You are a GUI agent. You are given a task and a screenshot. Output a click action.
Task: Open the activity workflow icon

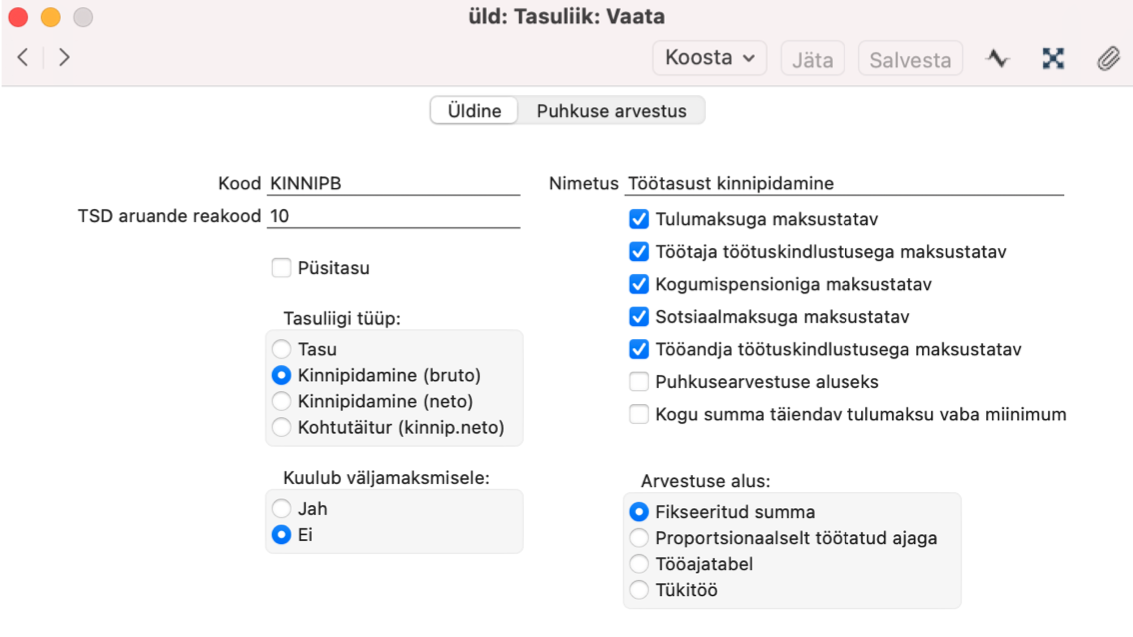point(998,58)
